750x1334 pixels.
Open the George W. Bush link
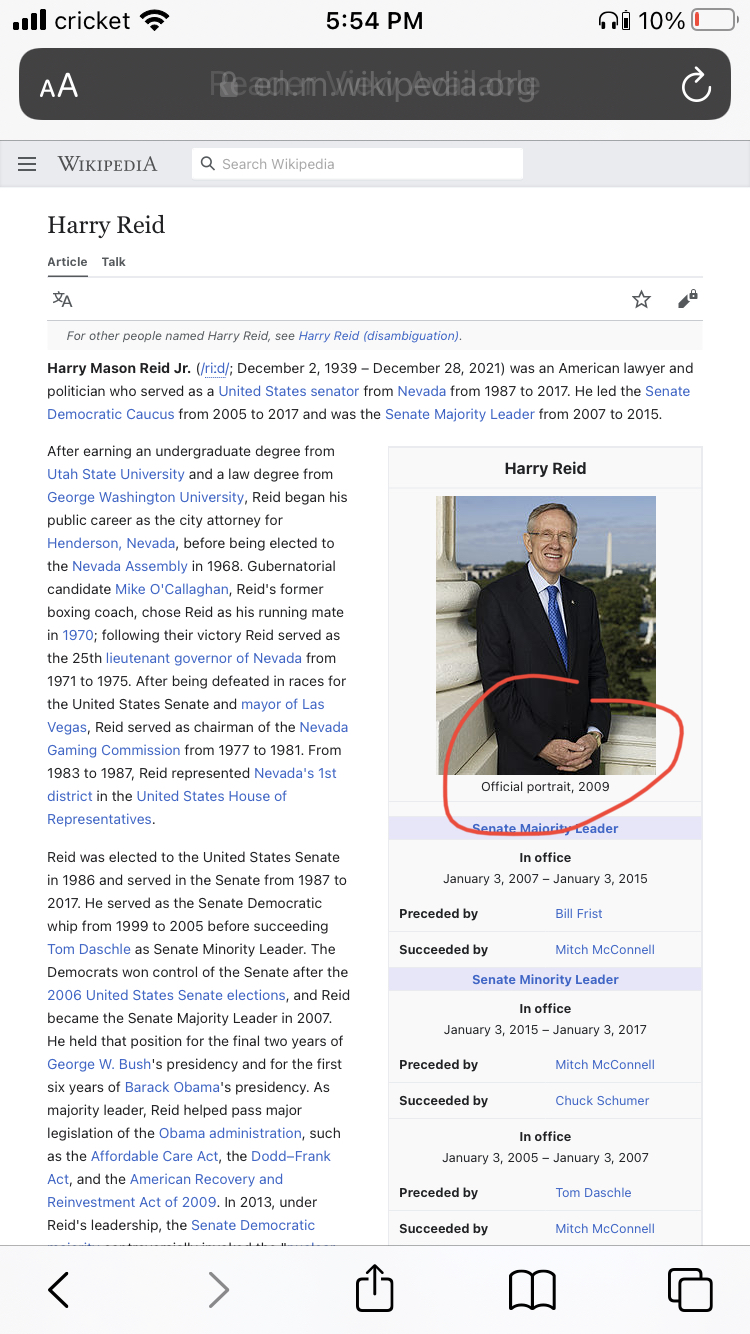click(x=98, y=1064)
